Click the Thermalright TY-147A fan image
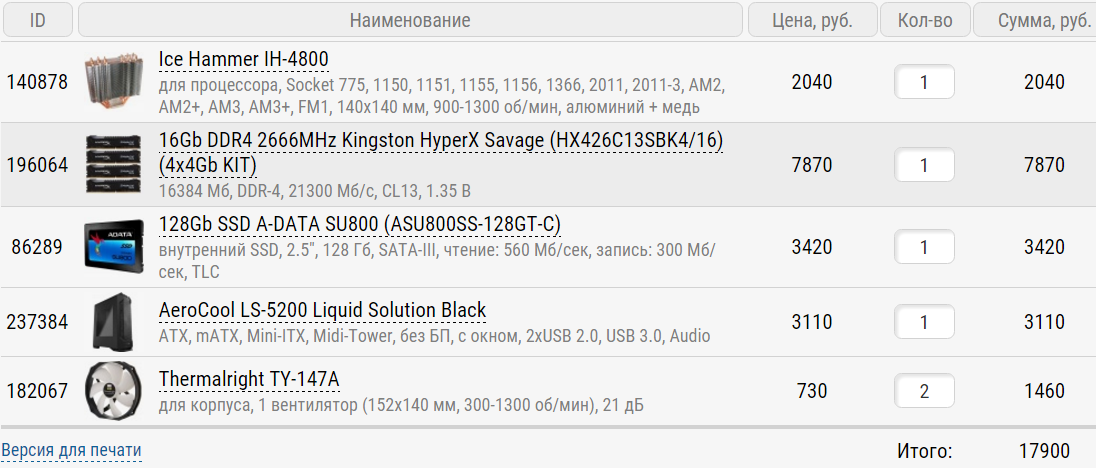The image size is (1096, 468). pyautogui.click(x=116, y=391)
